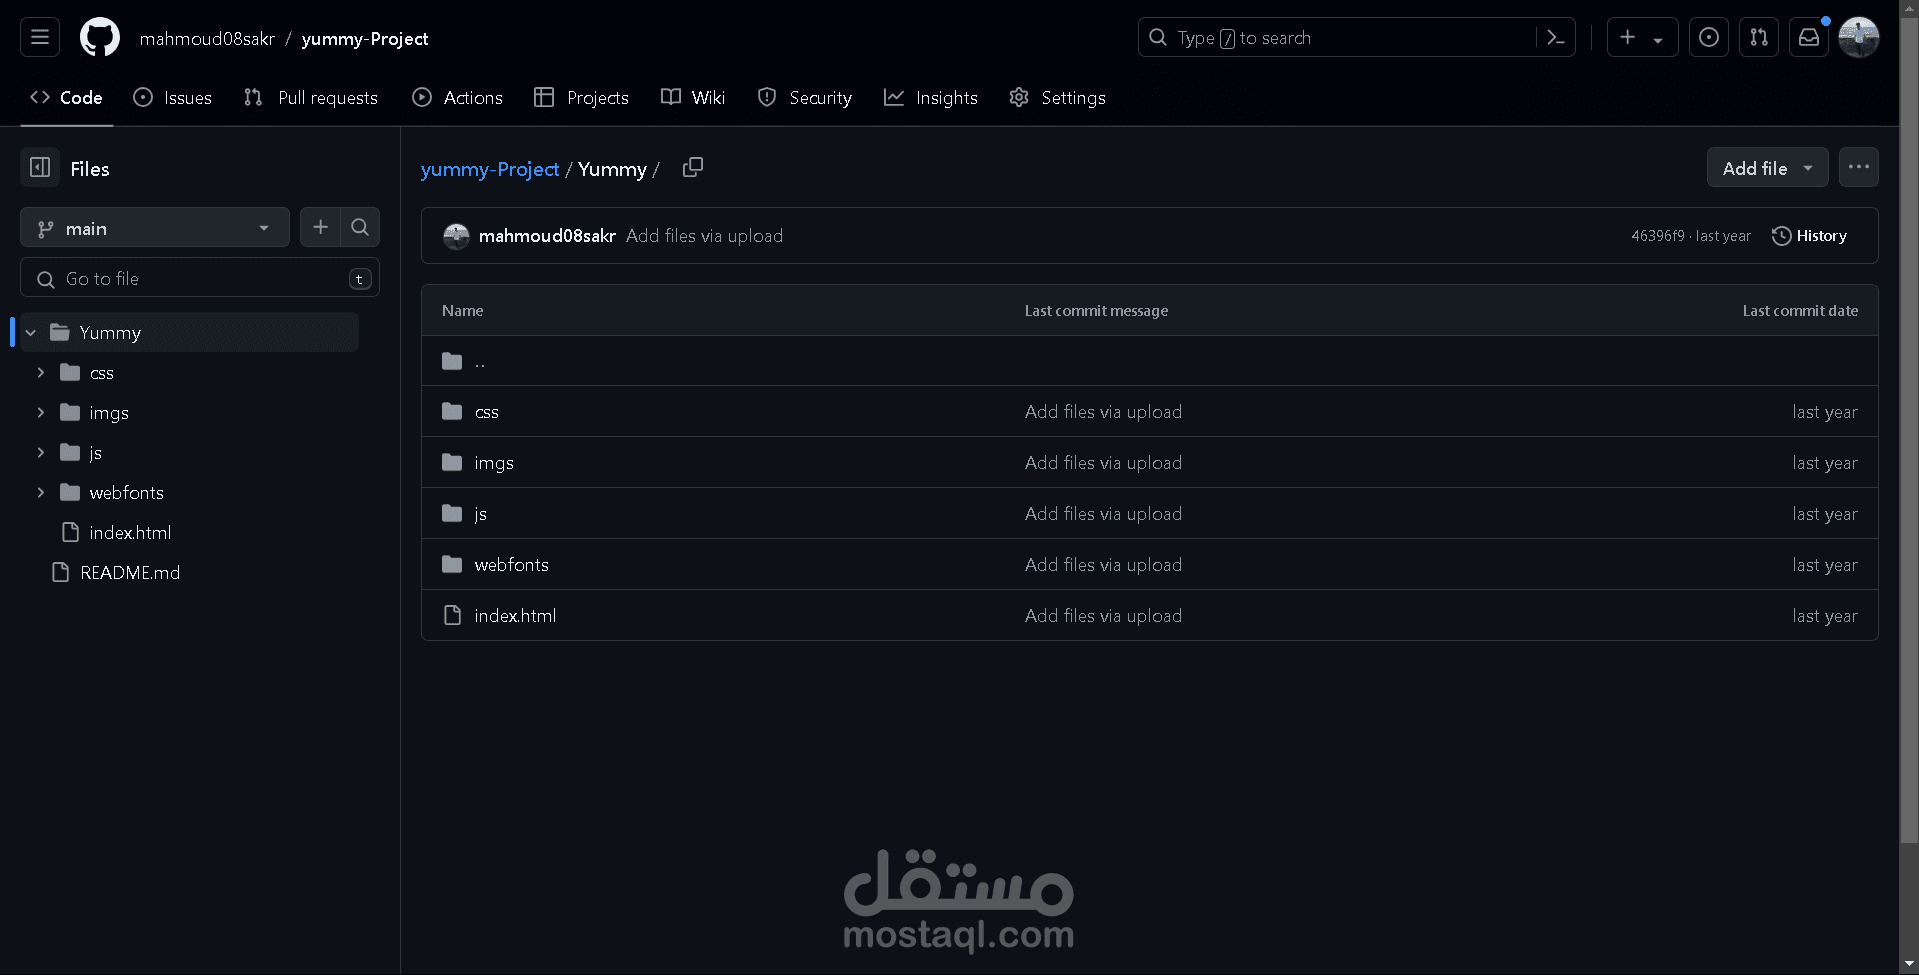Open the Wiki tab
The height and width of the screenshot is (975, 1919).
[693, 98]
